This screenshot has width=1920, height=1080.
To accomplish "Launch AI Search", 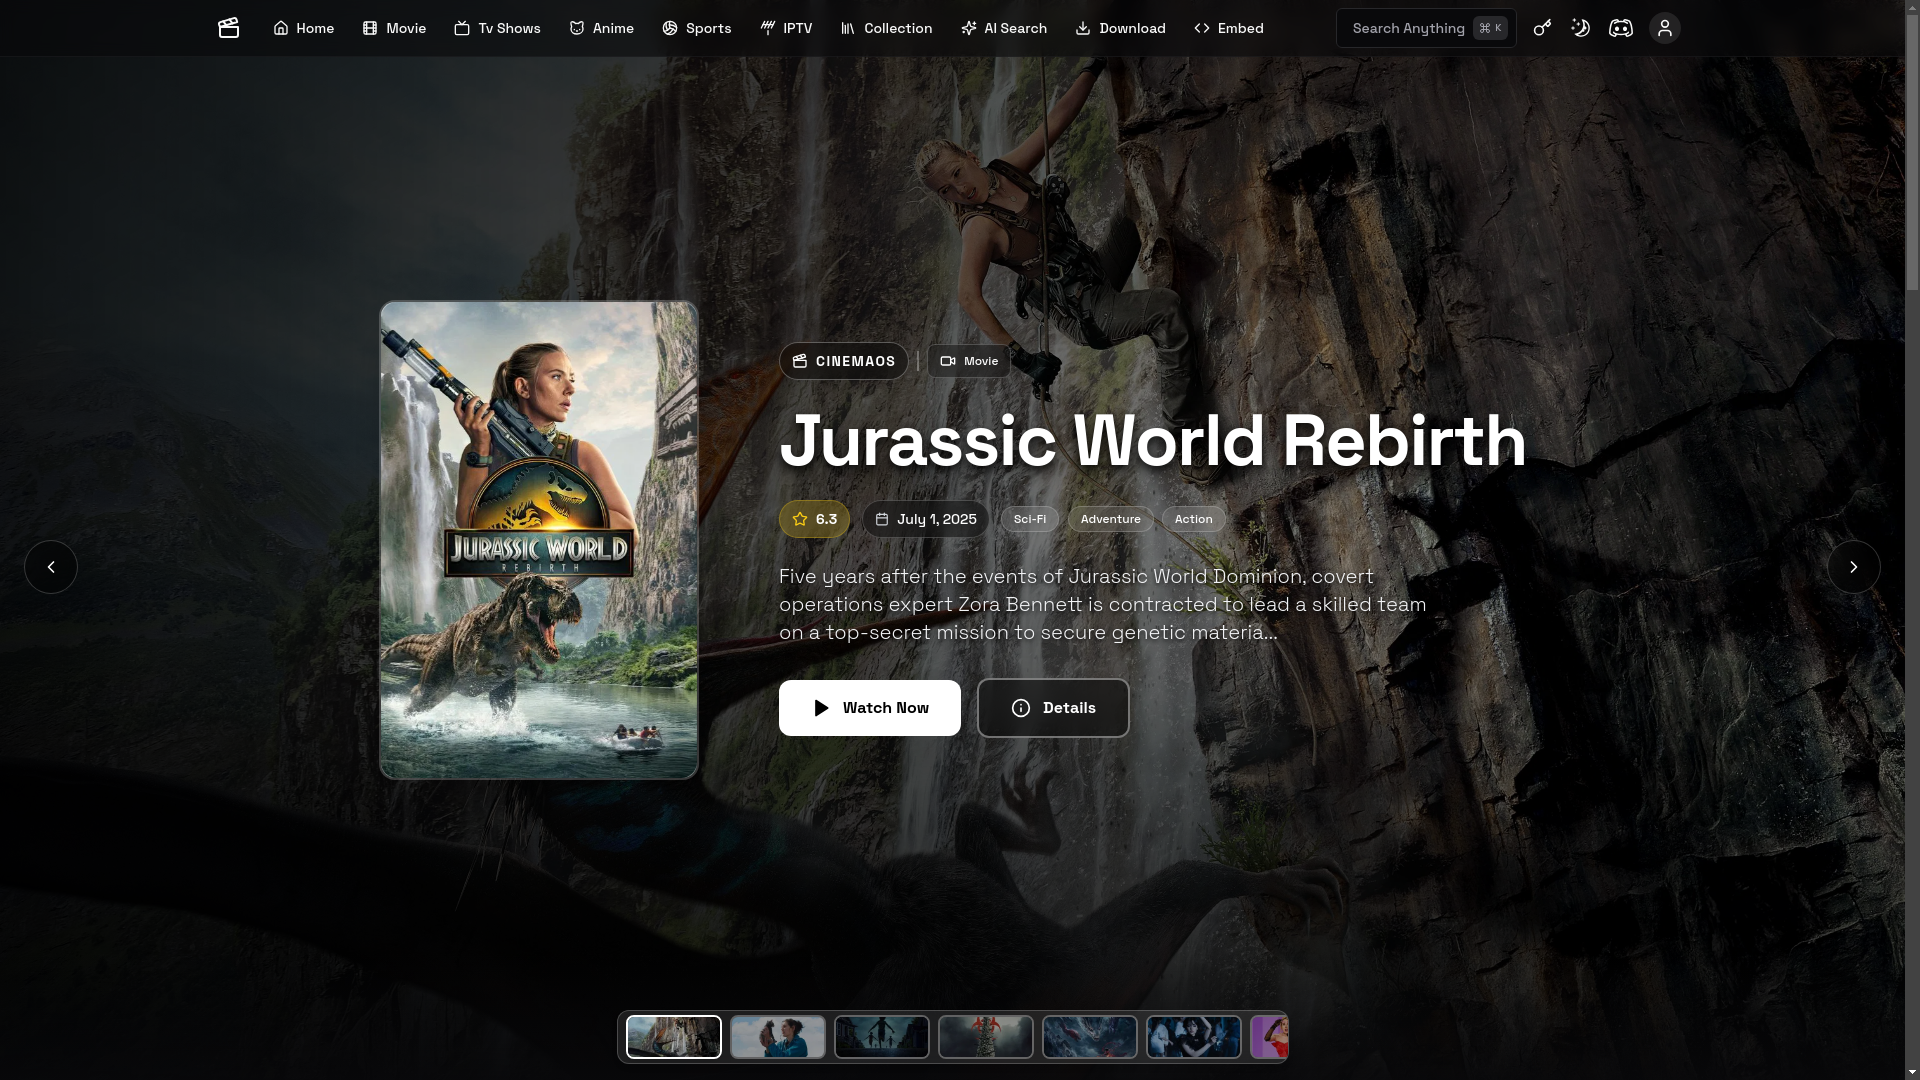I will (x=1004, y=28).
